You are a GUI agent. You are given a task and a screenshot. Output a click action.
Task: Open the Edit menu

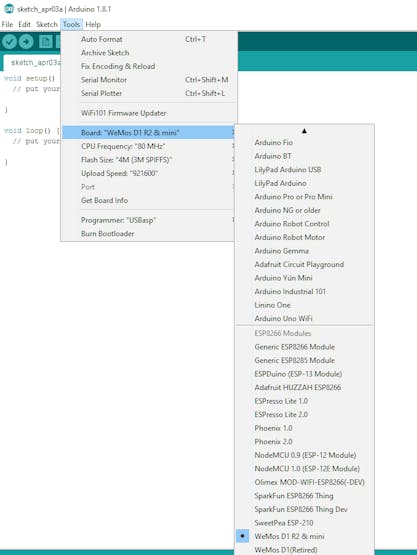(x=24, y=24)
